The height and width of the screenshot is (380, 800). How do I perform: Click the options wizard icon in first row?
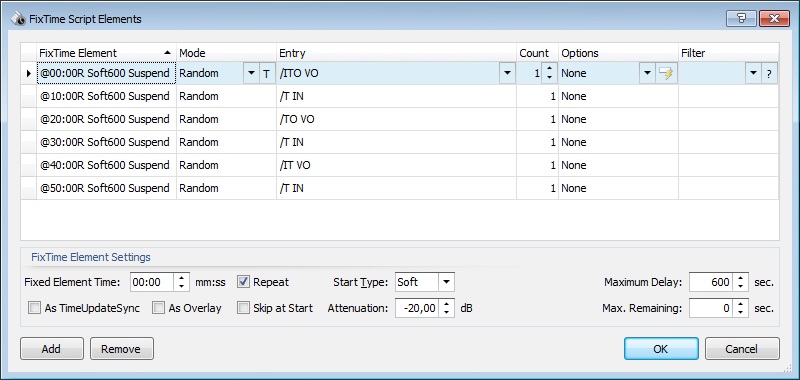tap(666, 73)
